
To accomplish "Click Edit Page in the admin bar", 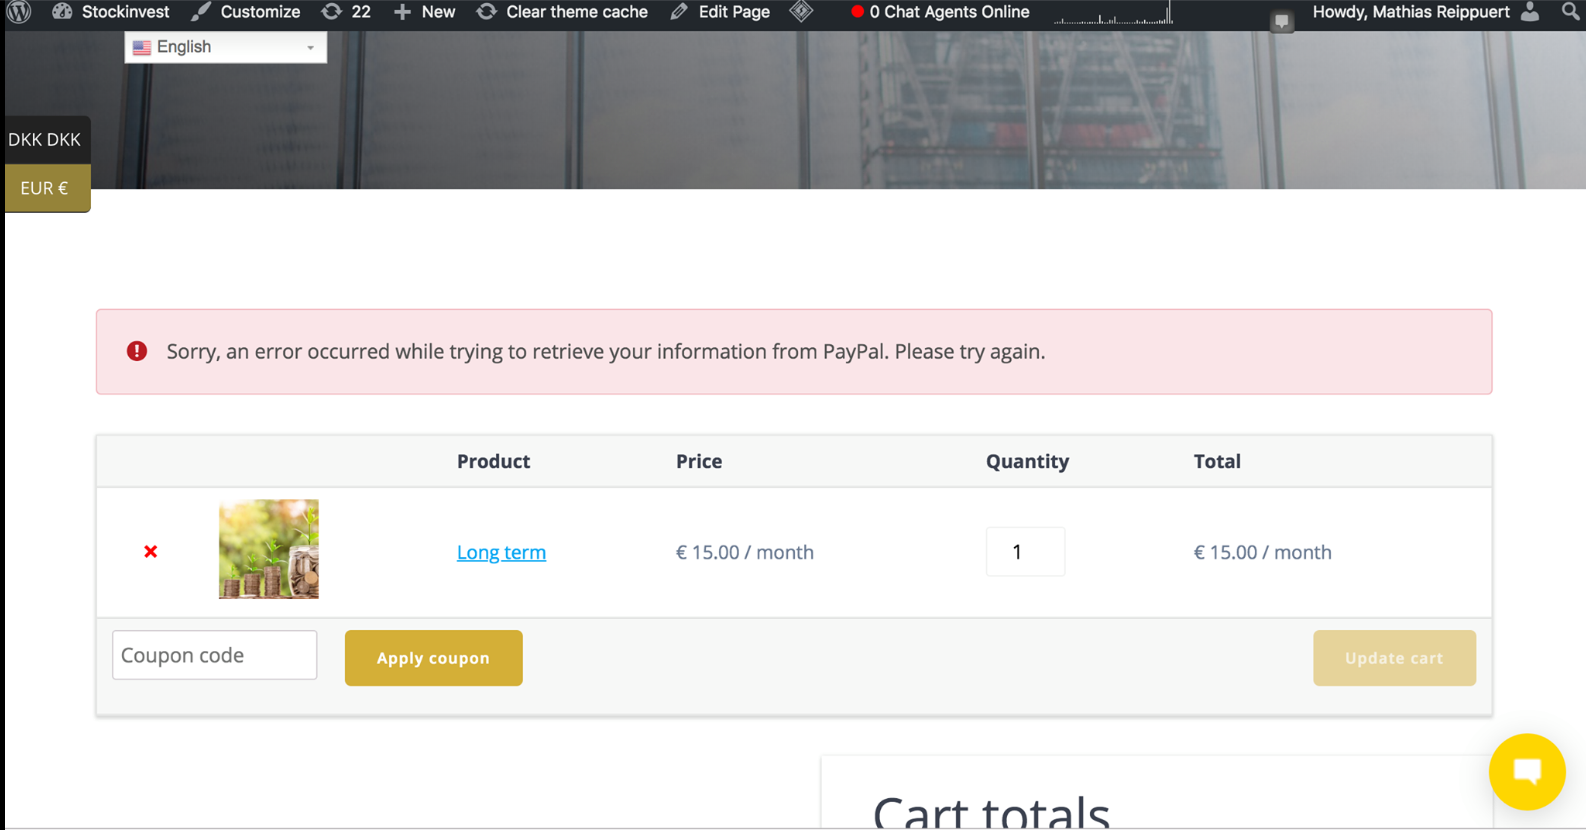I will (720, 12).
